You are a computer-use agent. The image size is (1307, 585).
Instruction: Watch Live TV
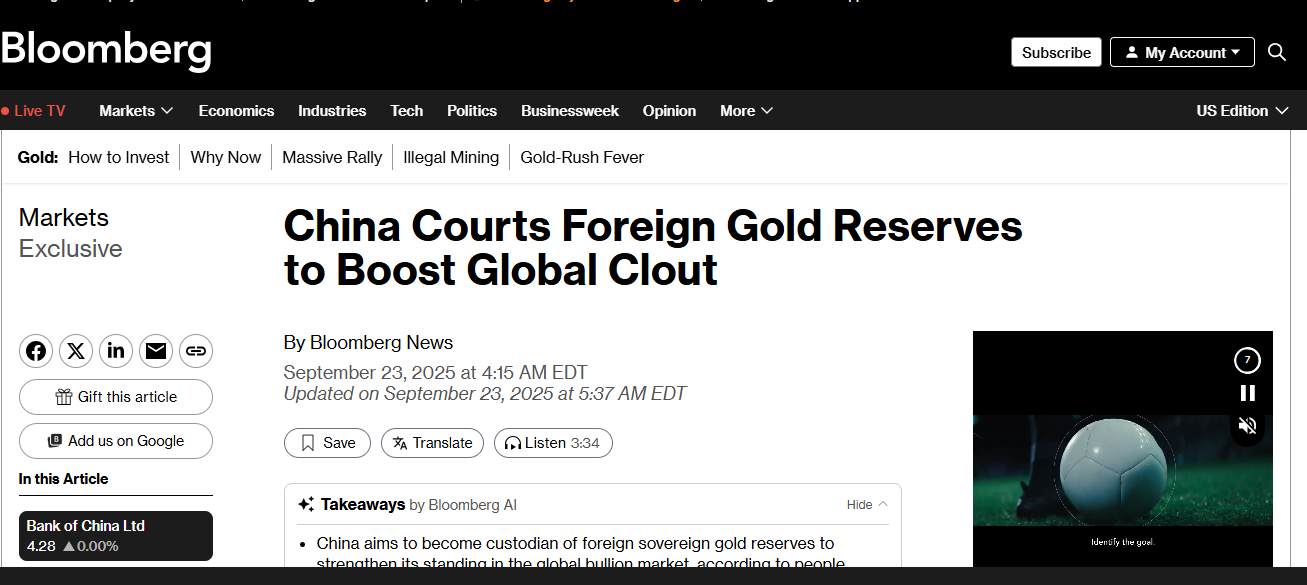click(34, 111)
